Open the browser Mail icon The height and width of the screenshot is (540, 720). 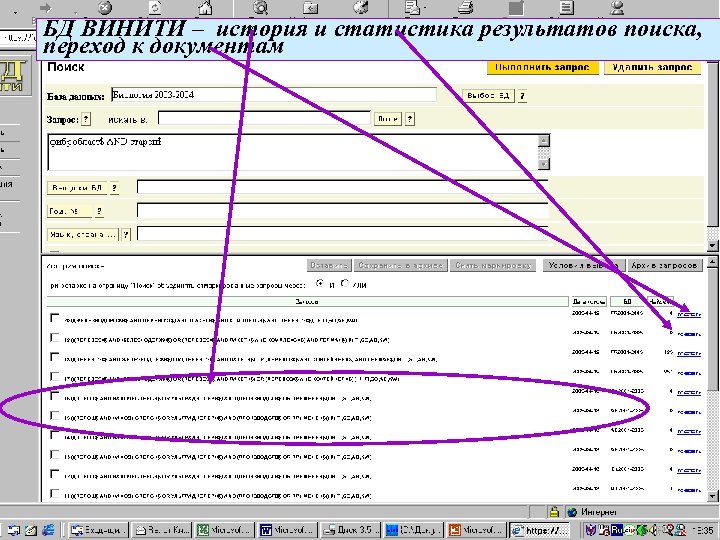click(413, 7)
